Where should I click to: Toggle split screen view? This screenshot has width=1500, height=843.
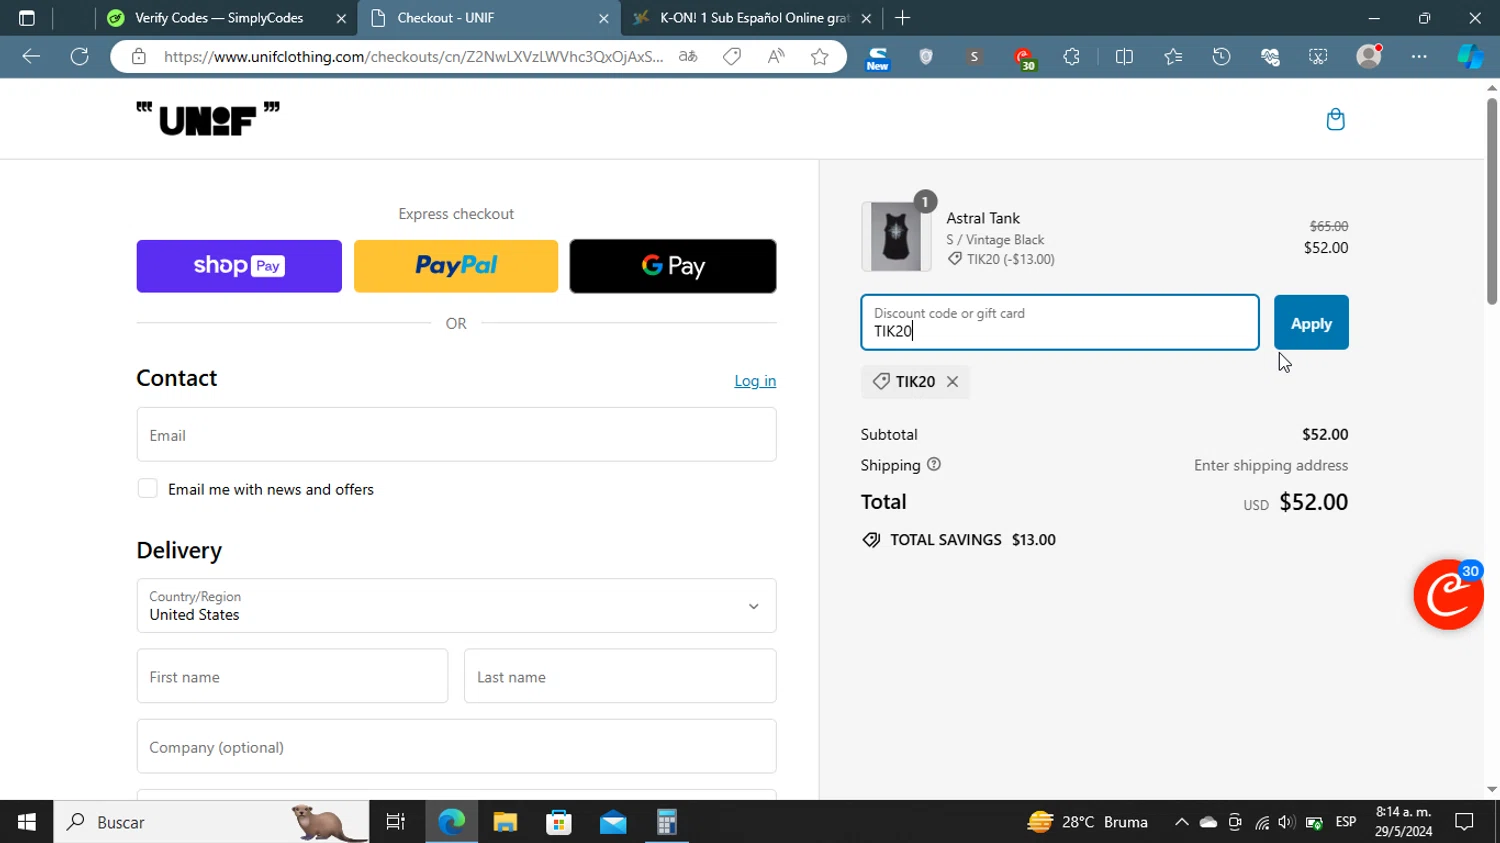coord(1124,57)
